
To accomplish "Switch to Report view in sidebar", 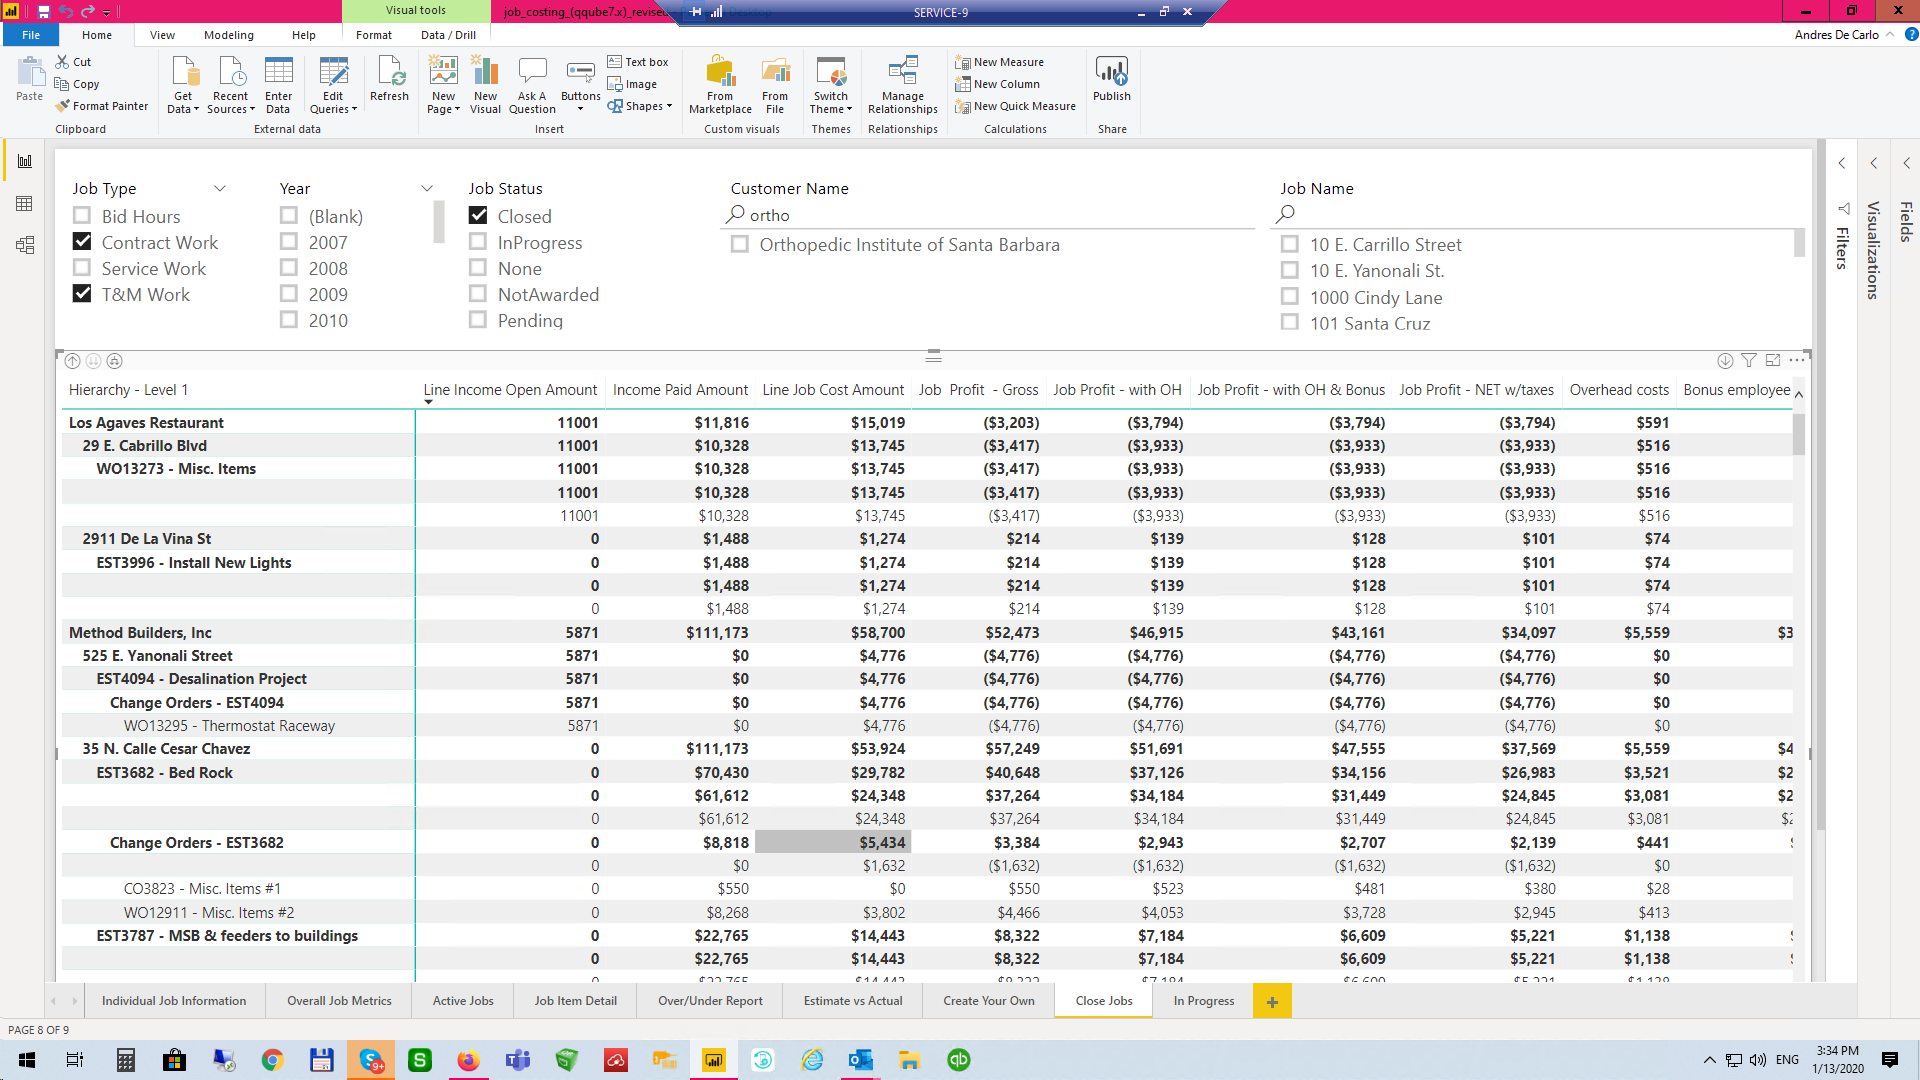I will click(25, 161).
